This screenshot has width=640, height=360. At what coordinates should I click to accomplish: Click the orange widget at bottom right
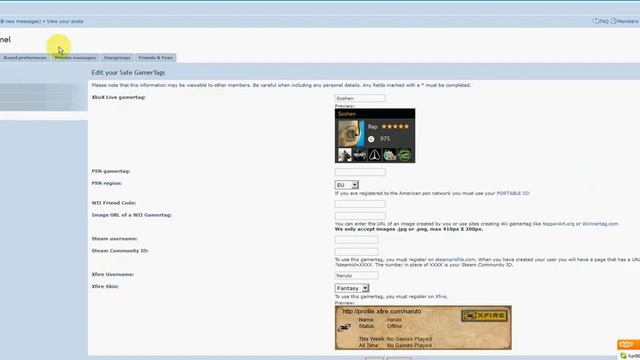(629, 344)
